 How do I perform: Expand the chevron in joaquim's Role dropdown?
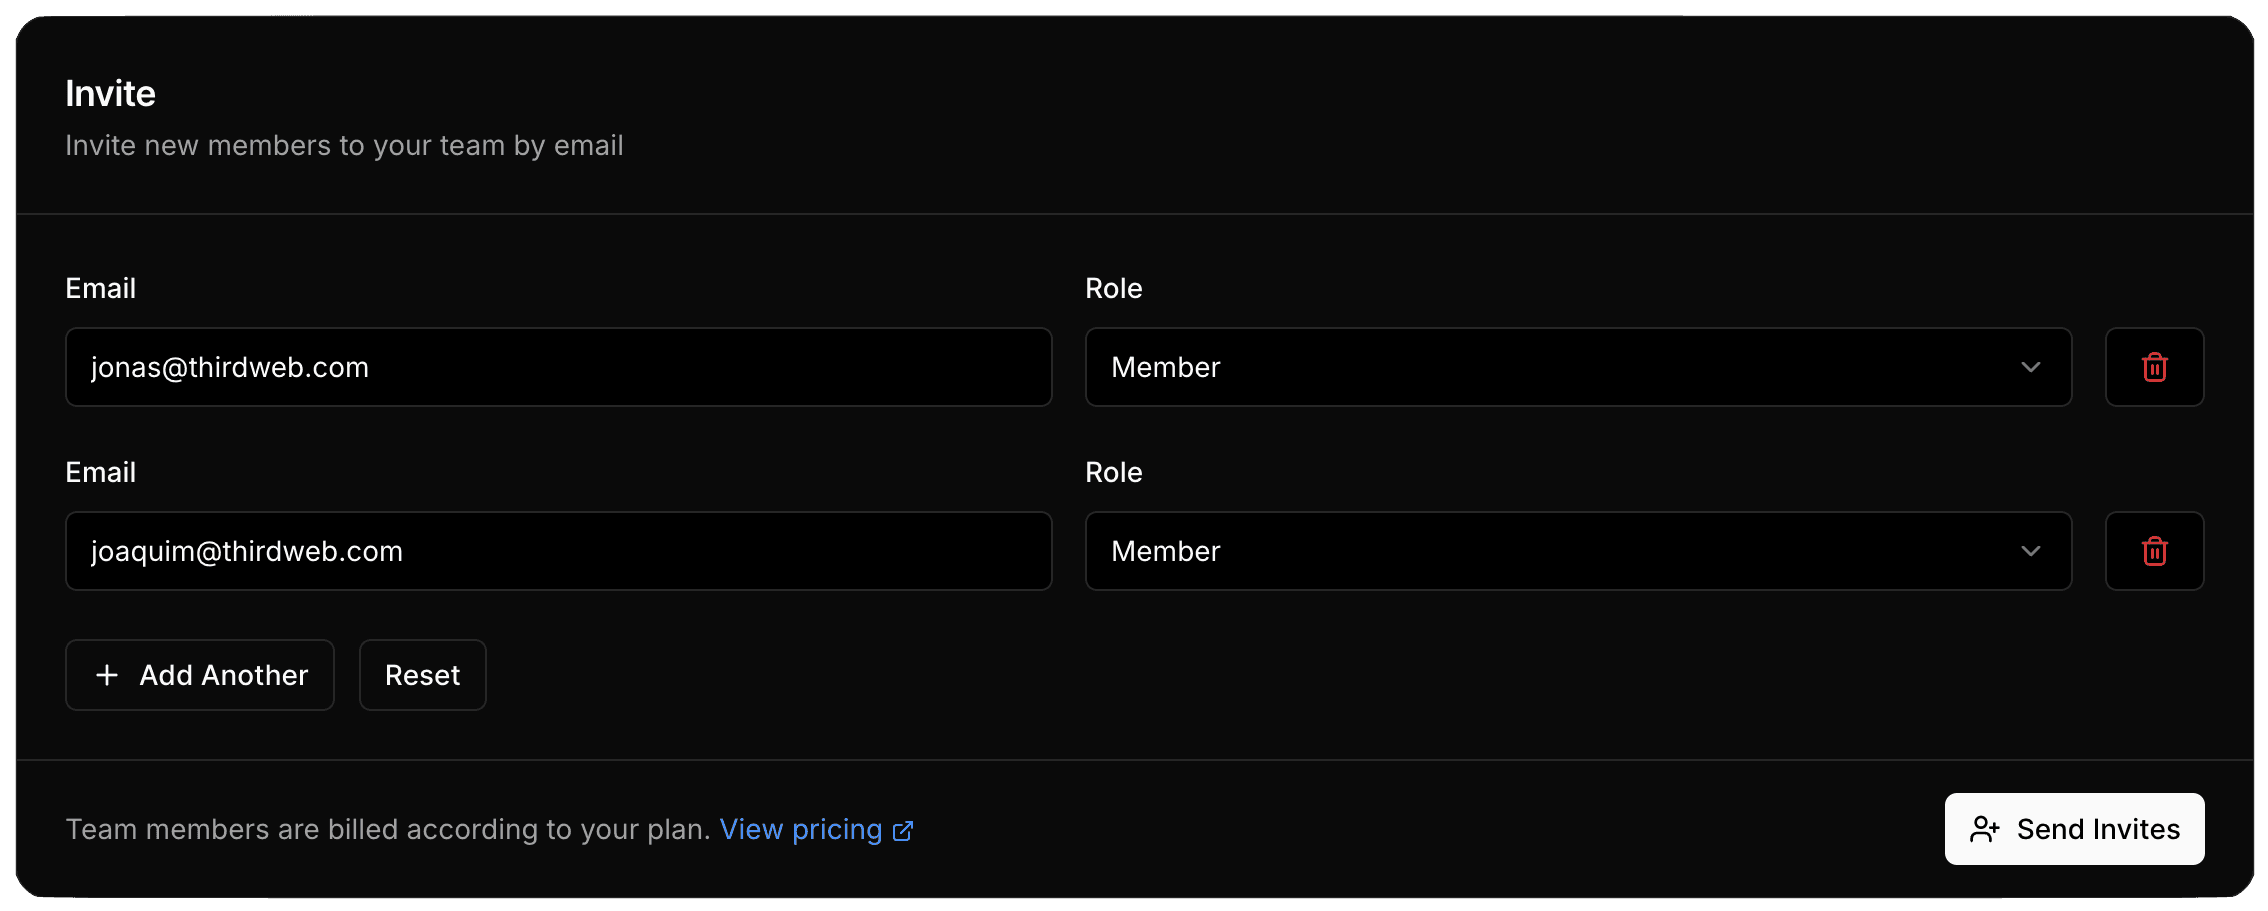pyautogui.click(x=2030, y=551)
